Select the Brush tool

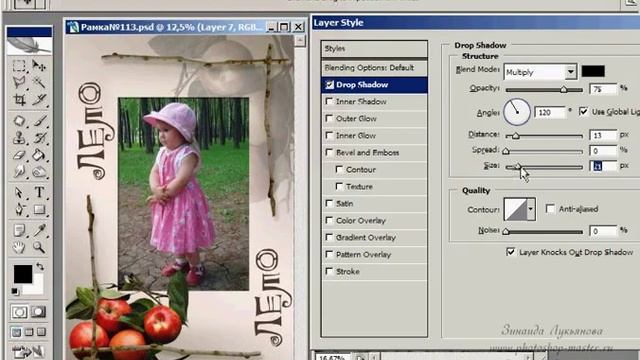point(39,121)
